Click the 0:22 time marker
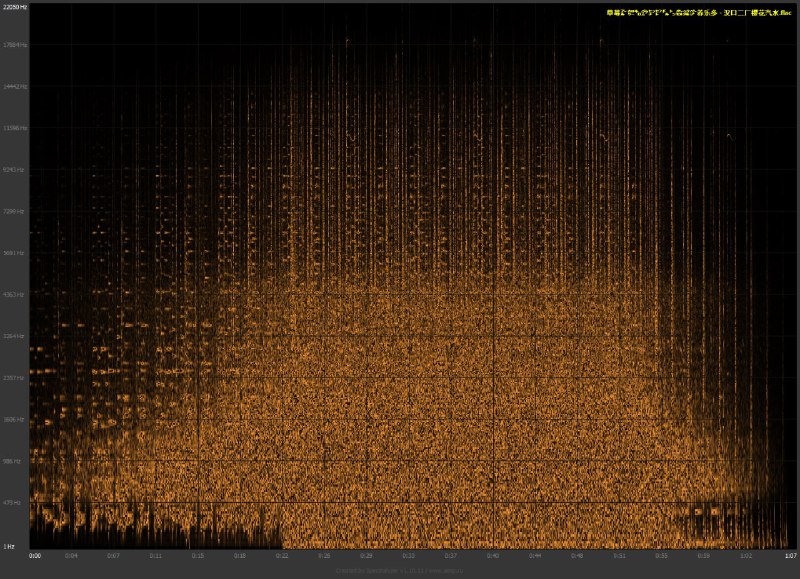800x579 pixels. click(x=283, y=554)
